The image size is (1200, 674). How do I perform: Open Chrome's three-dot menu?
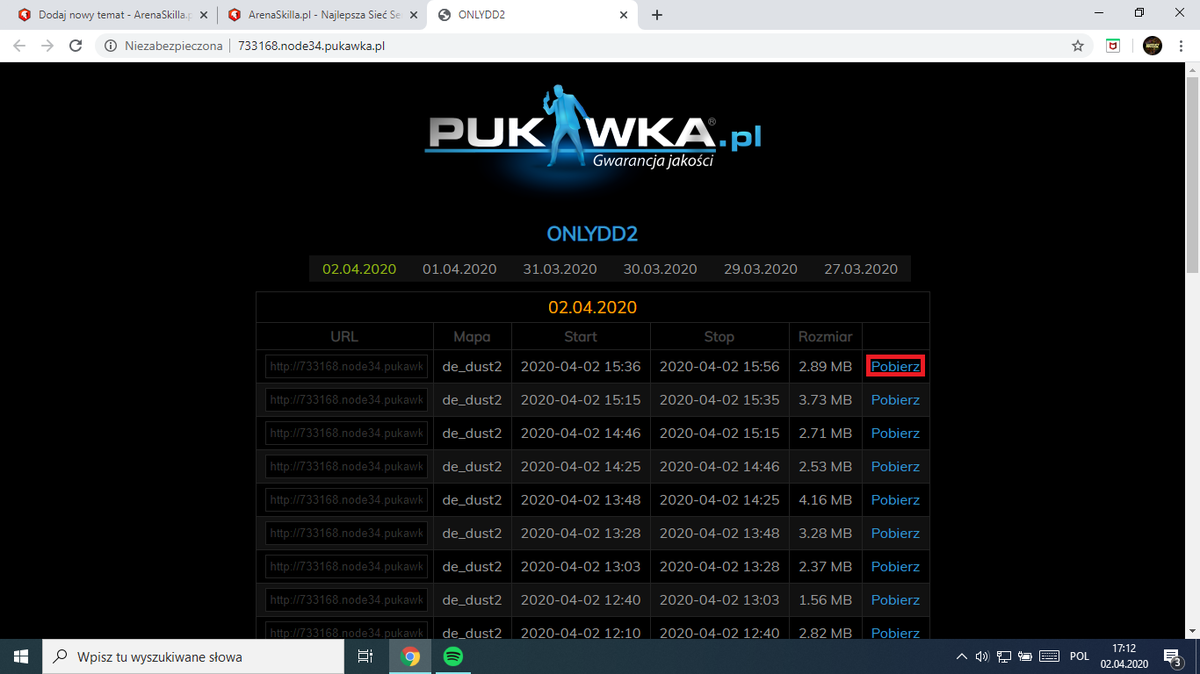1186,46
